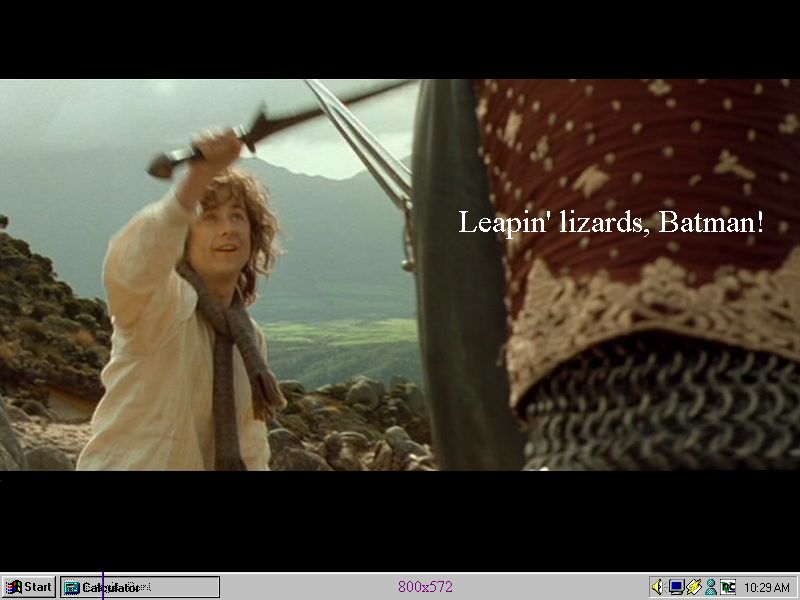
Task: Click the yellow lightning plug tray icon
Action: tap(694, 587)
